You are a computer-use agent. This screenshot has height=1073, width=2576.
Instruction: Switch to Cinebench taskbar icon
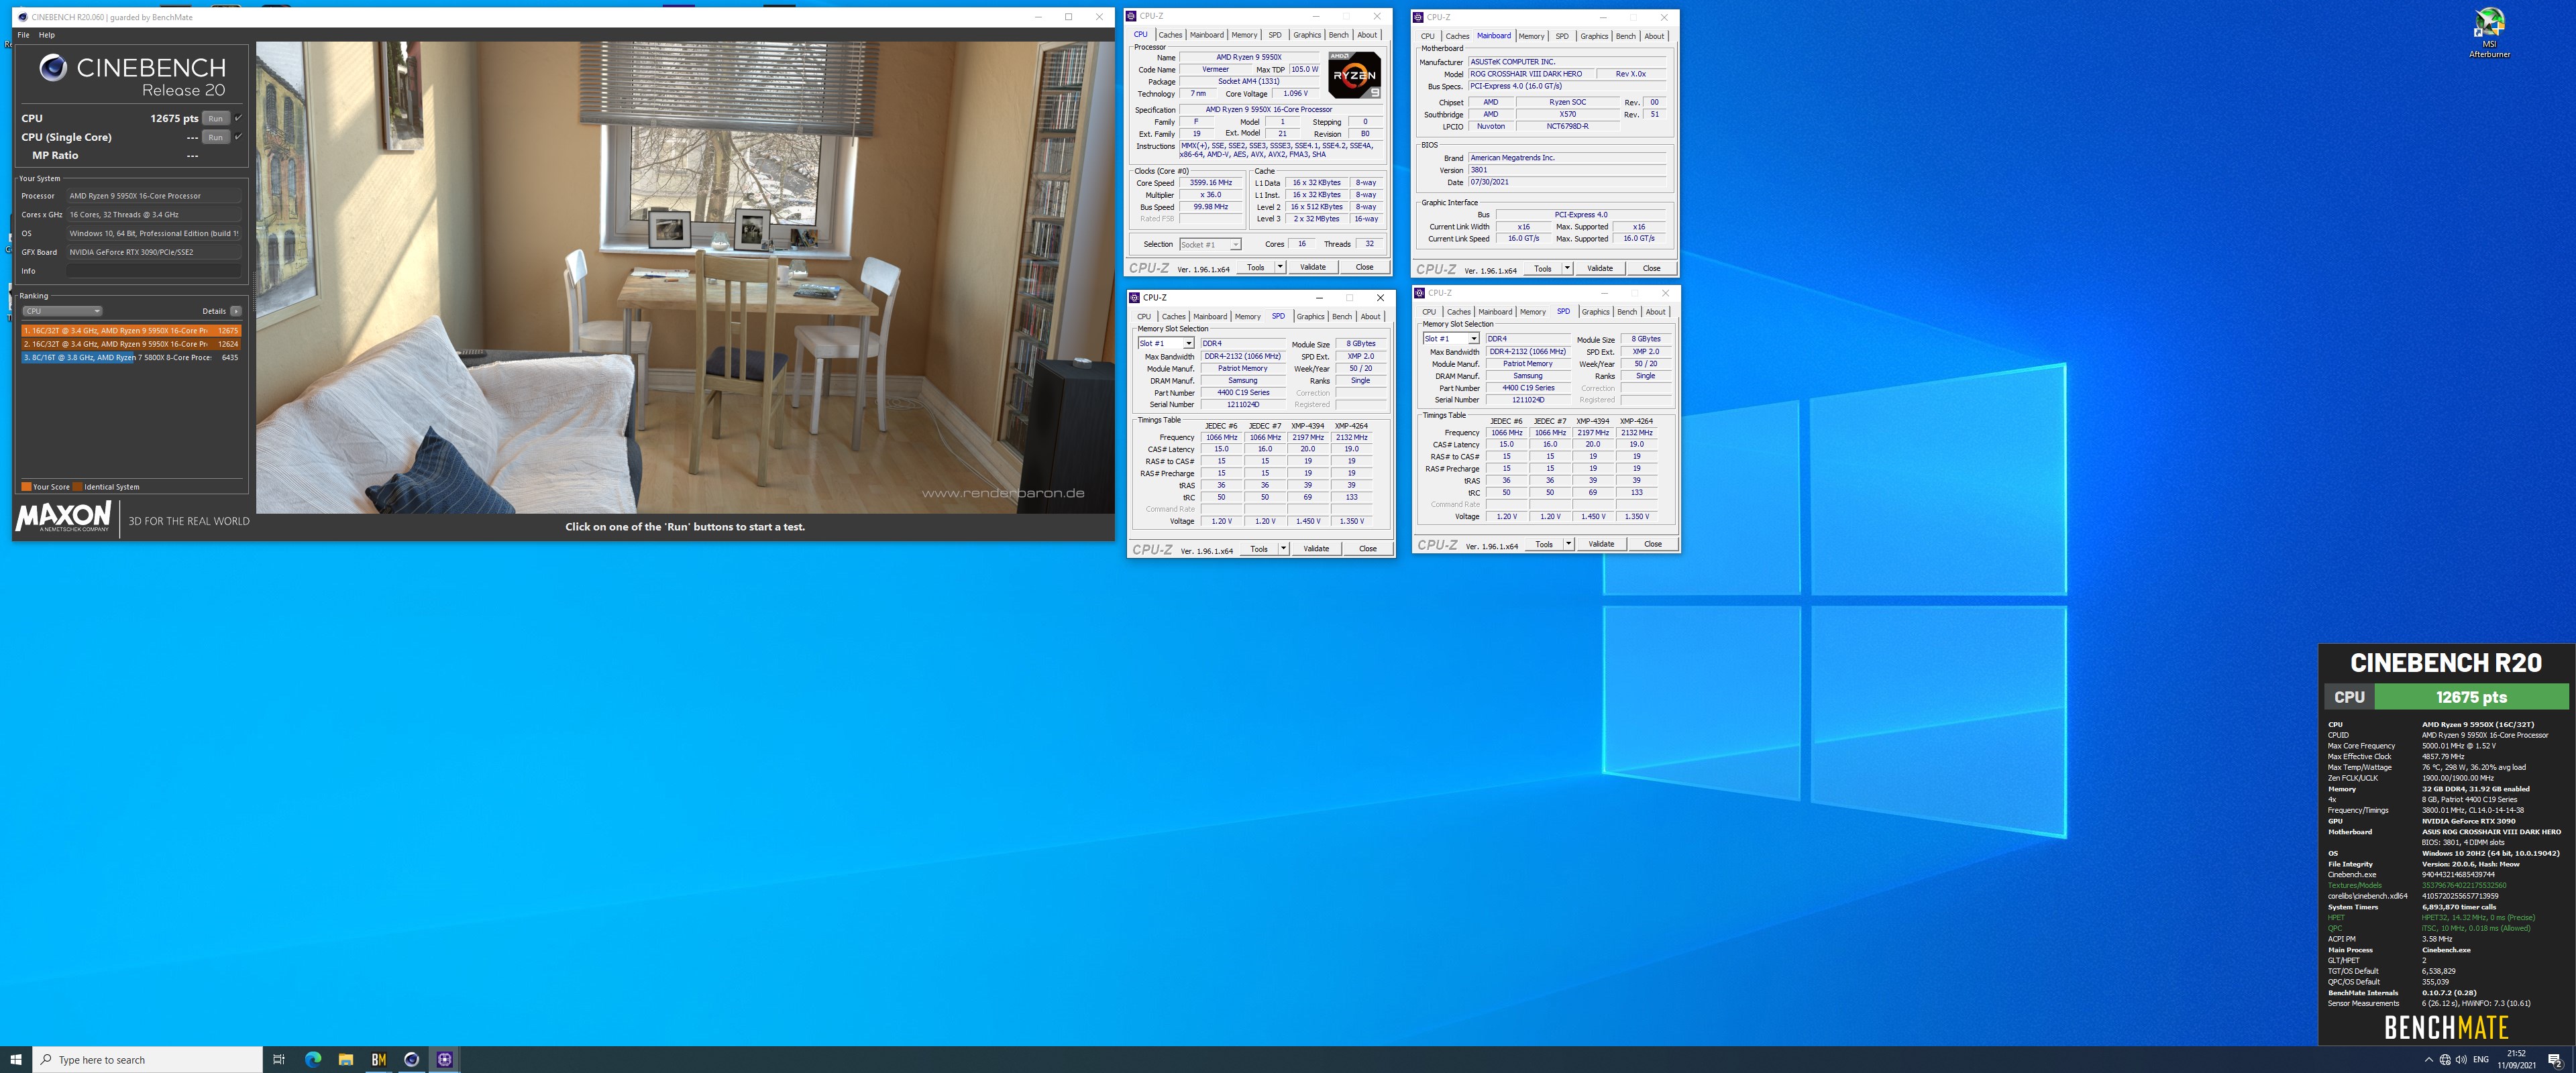(412, 1059)
